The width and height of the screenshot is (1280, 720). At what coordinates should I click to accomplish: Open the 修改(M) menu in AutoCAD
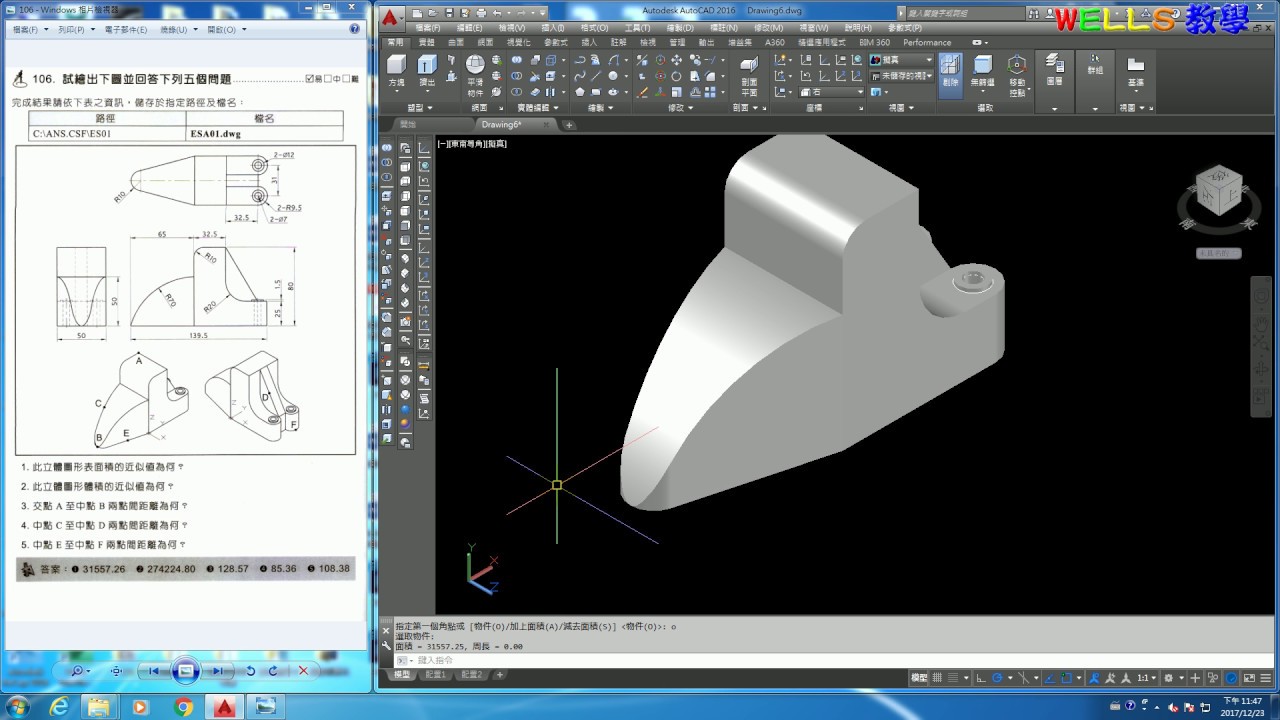769,28
